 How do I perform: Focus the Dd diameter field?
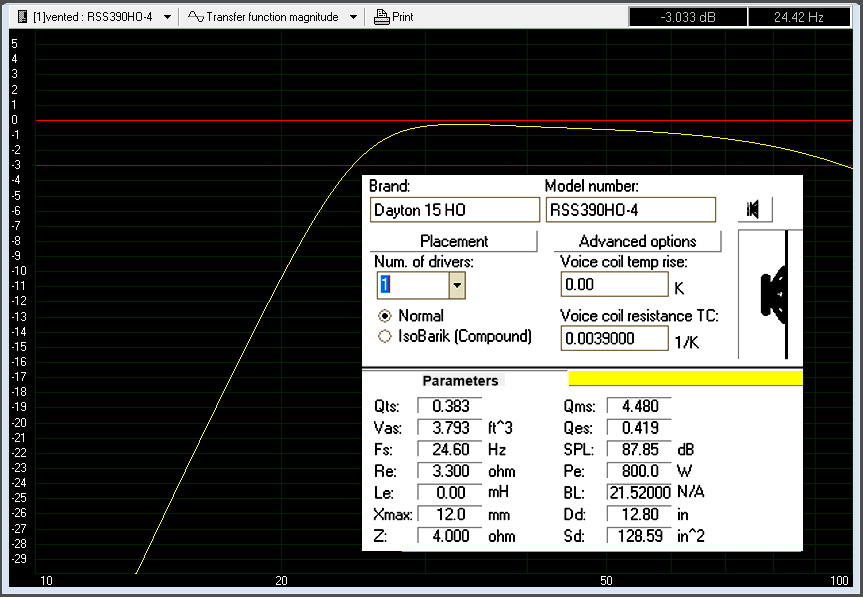[639, 514]
